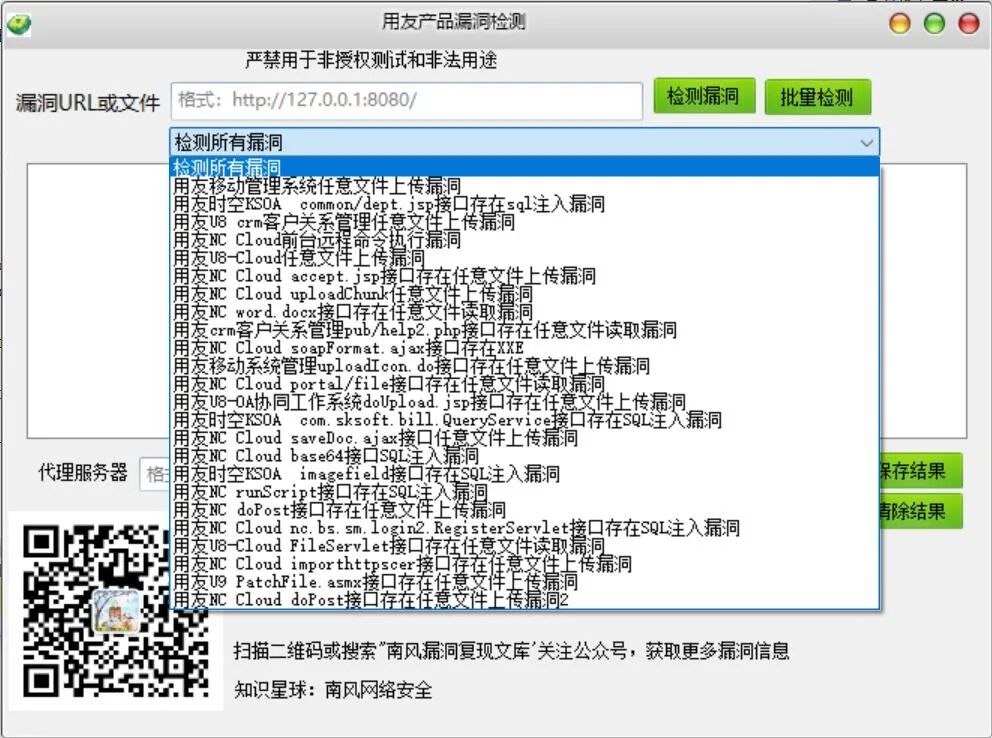Screen dimensions: 992x738
Task: Select 用友时空KSOA common/dept.jsp SQL注入 option
Action: 524,204
